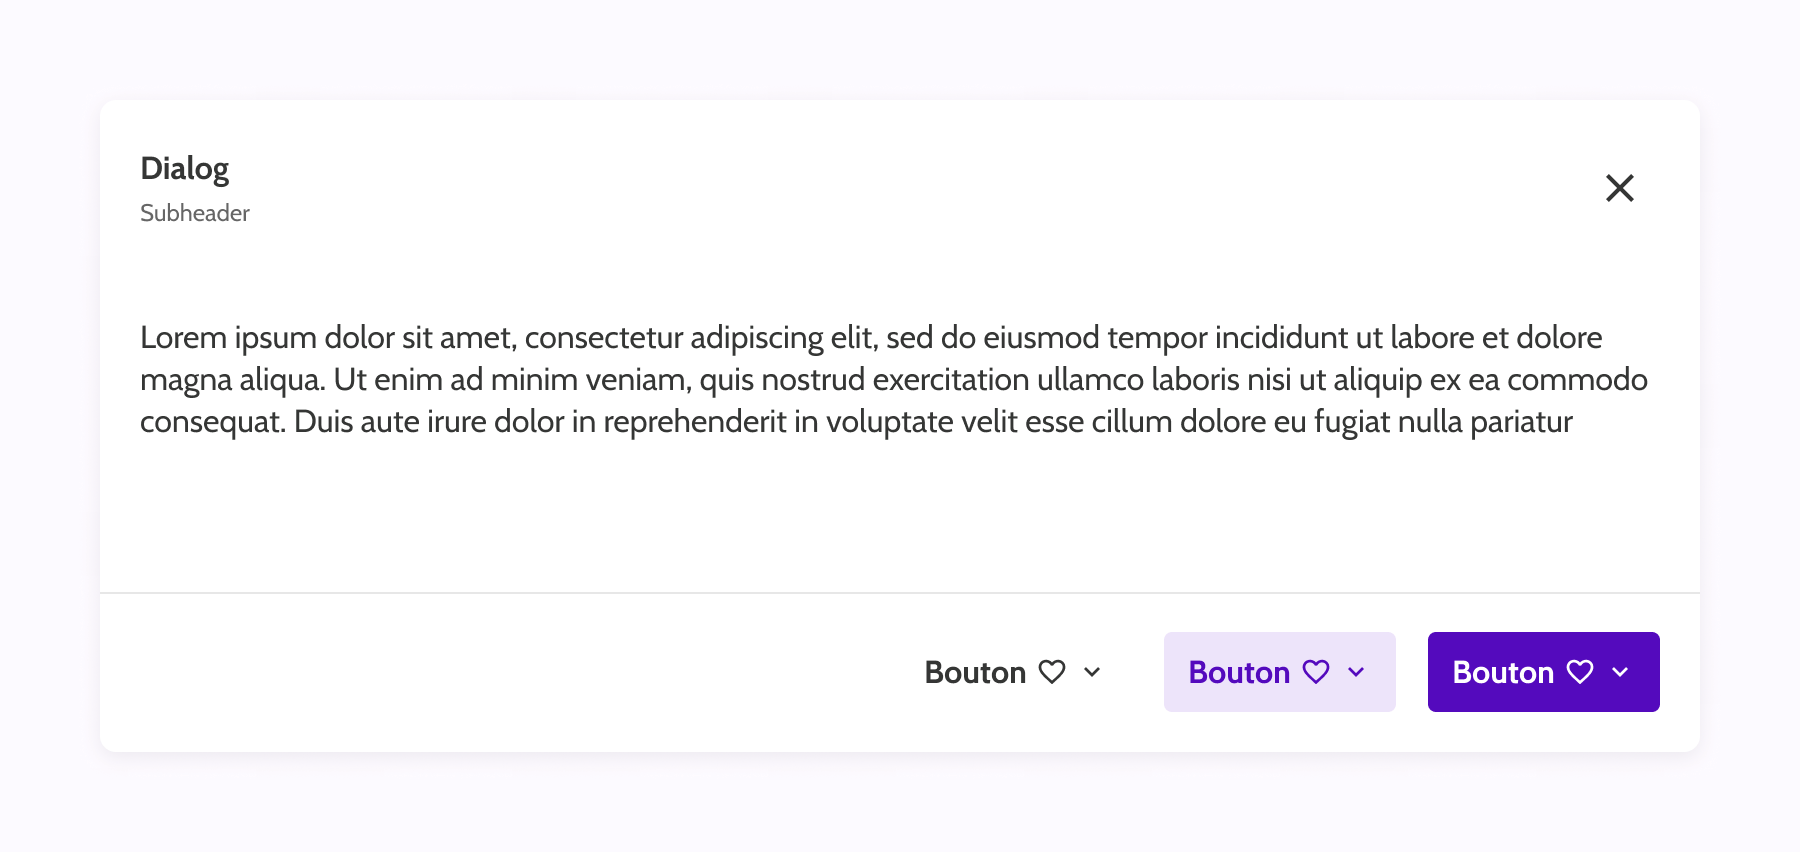Viewport: 1800px width, 852px height.
Task: Click the horizontal divider above the buttons
Action: (900, 593)
